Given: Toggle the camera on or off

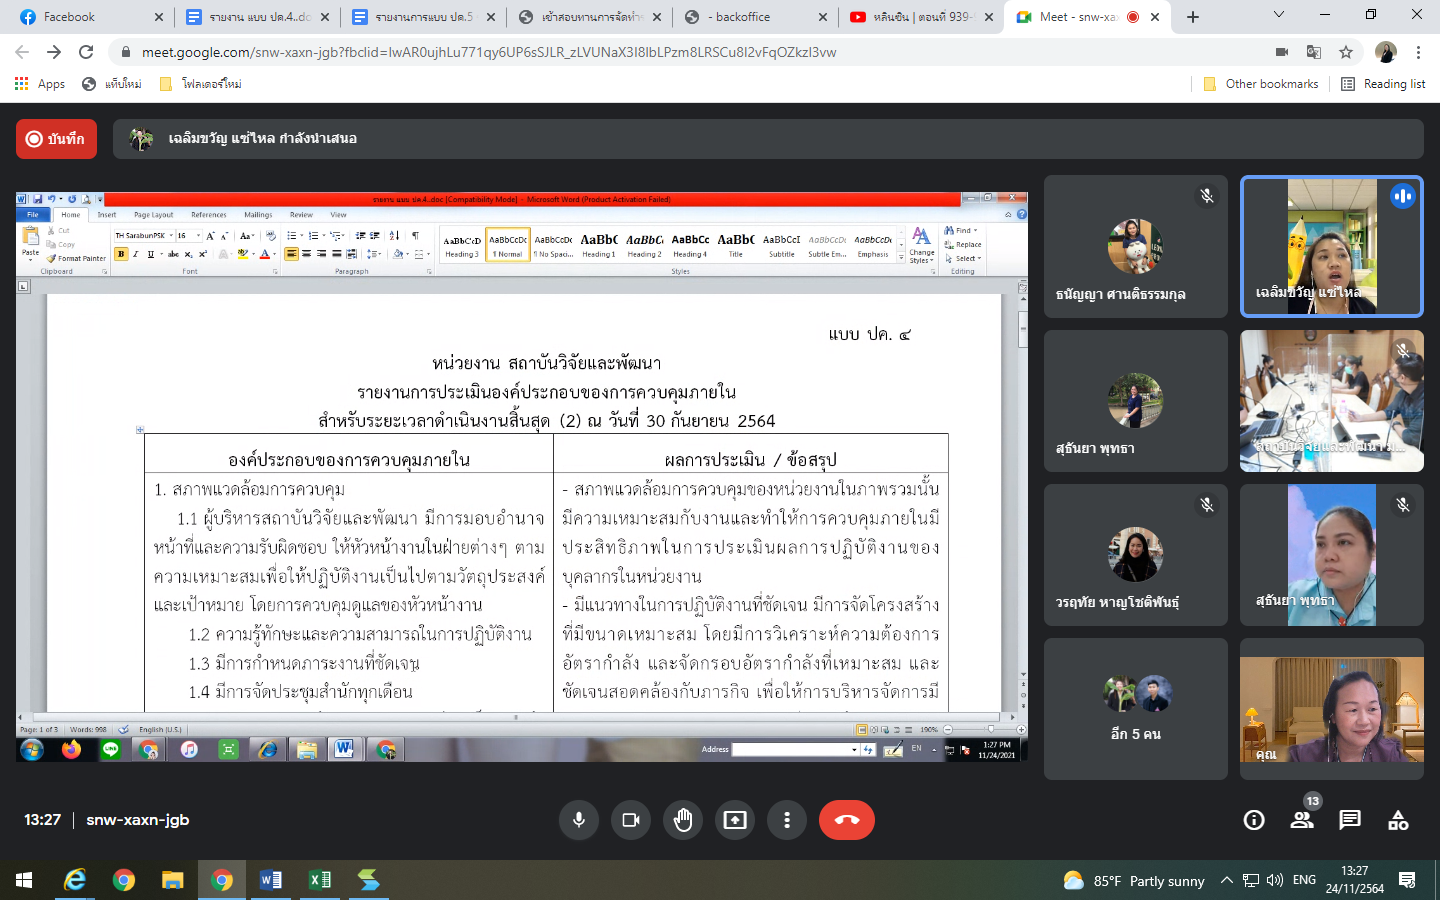Looking at the screenshot, I should pos(631,820).
